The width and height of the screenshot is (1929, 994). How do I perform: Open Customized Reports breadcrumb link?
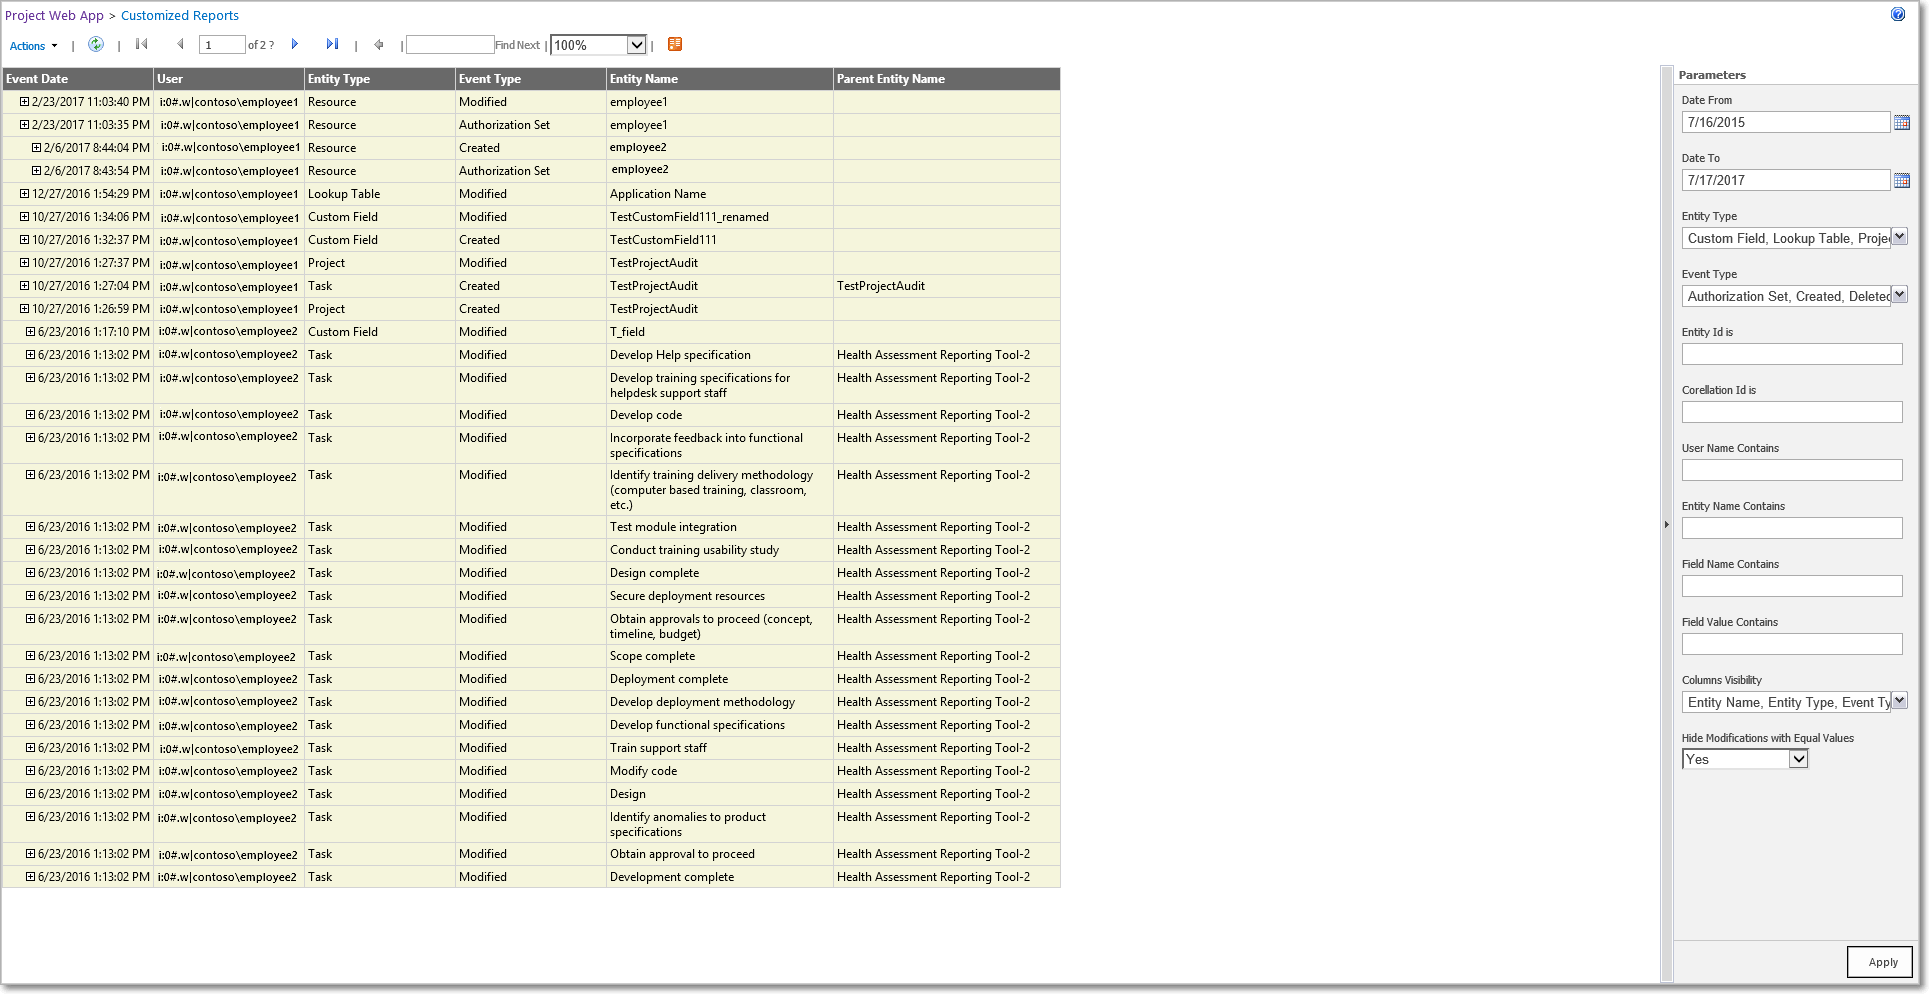[180, 16]
